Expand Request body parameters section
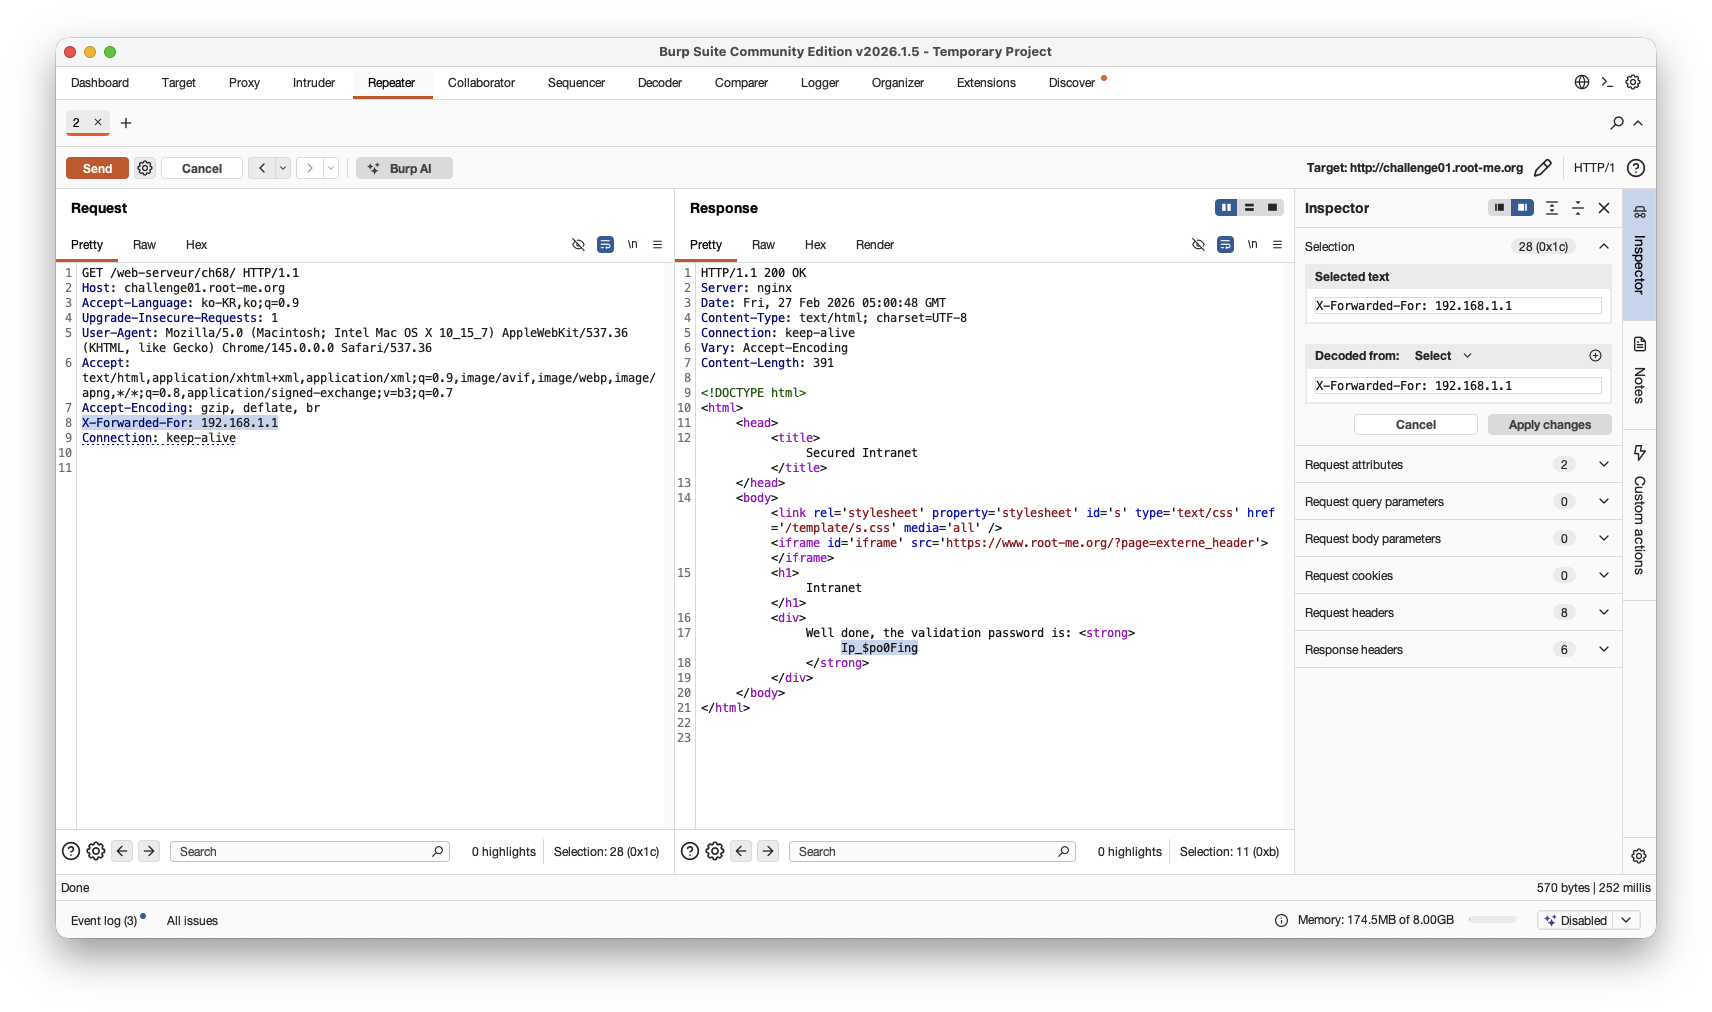This screenshot has height=1012, width=1712. (x=1604, y=538)
